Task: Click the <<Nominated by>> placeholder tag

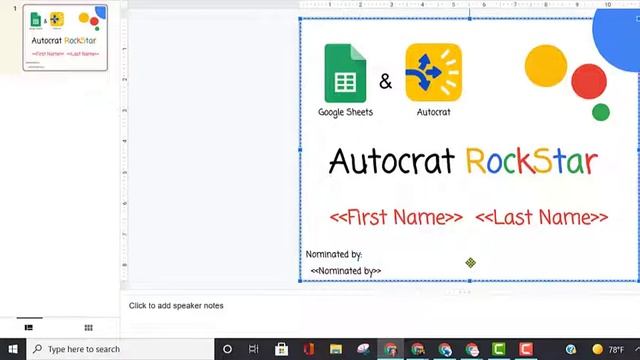Action: tap(346, 271)
